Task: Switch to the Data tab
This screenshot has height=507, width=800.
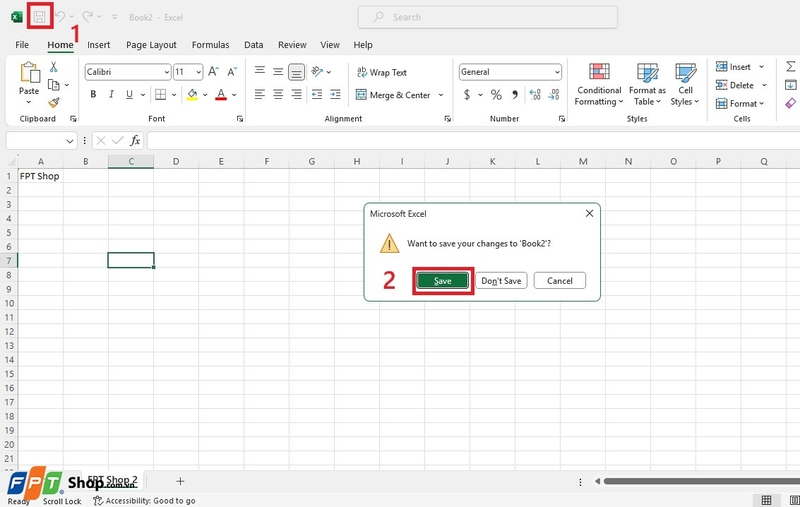Action: click(254, 45)
